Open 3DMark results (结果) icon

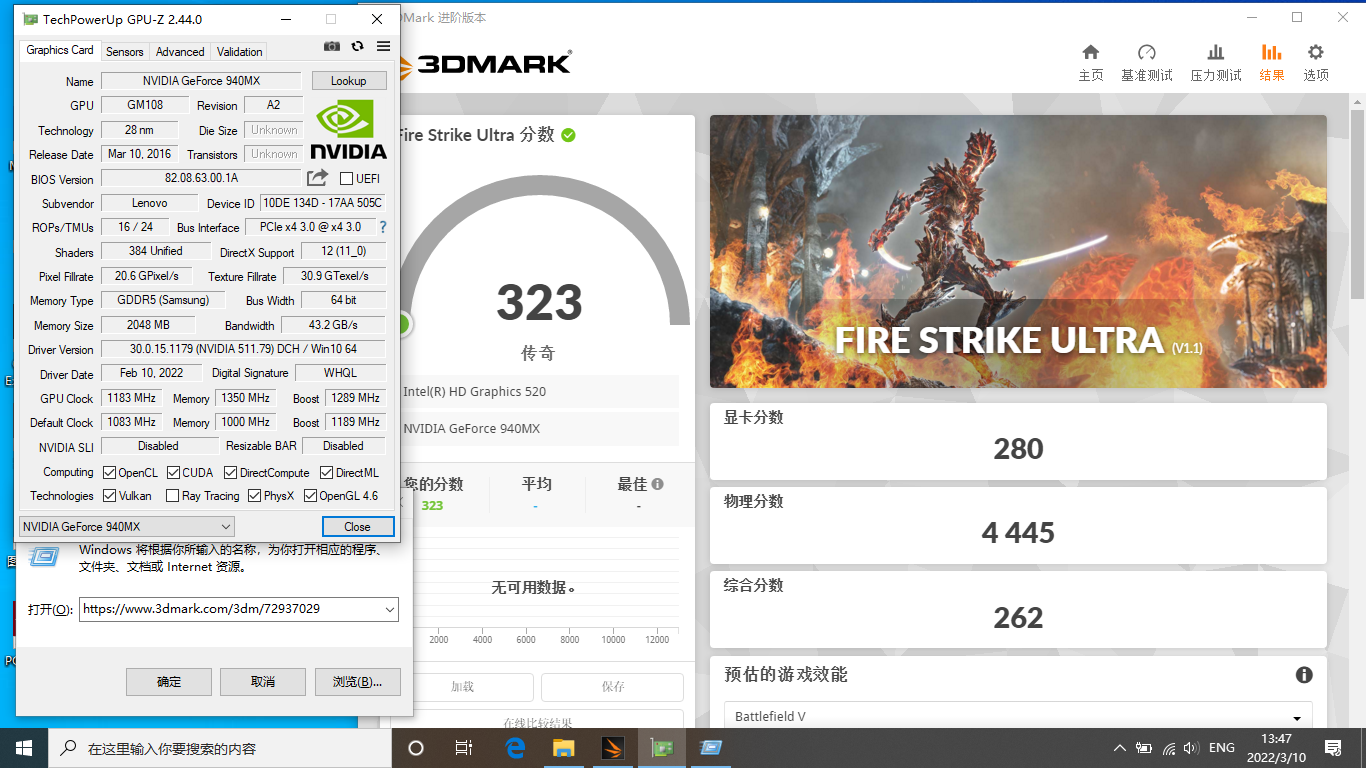pos(1272,63)
